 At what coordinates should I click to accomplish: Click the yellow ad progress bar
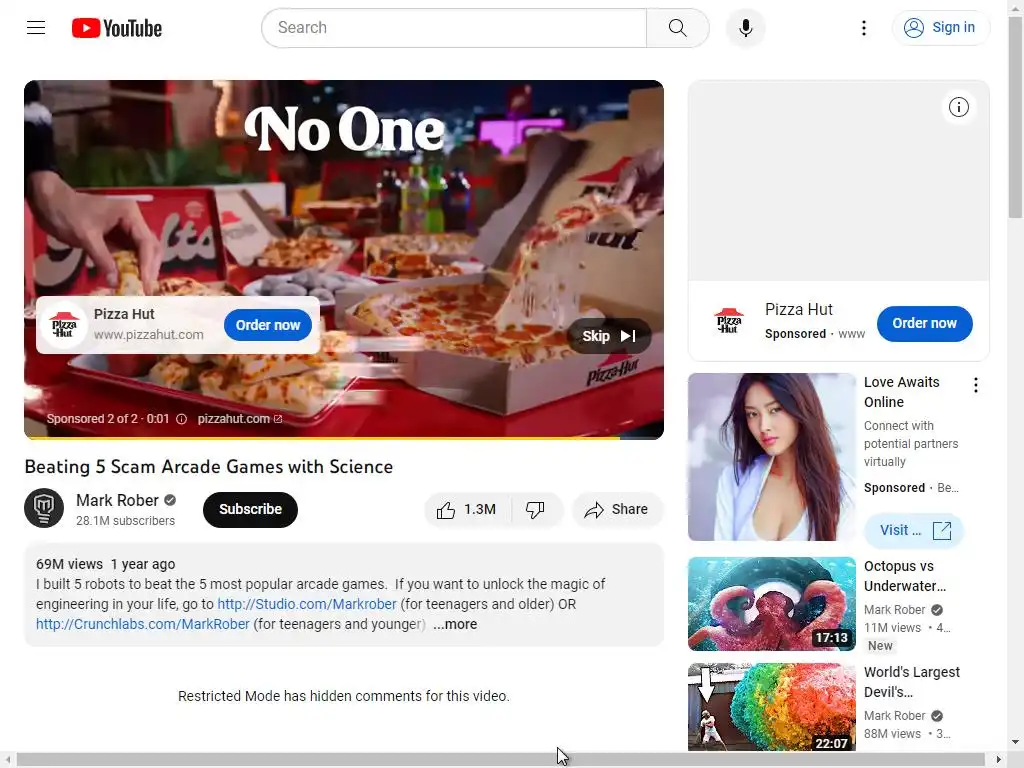tap(321, 438)
